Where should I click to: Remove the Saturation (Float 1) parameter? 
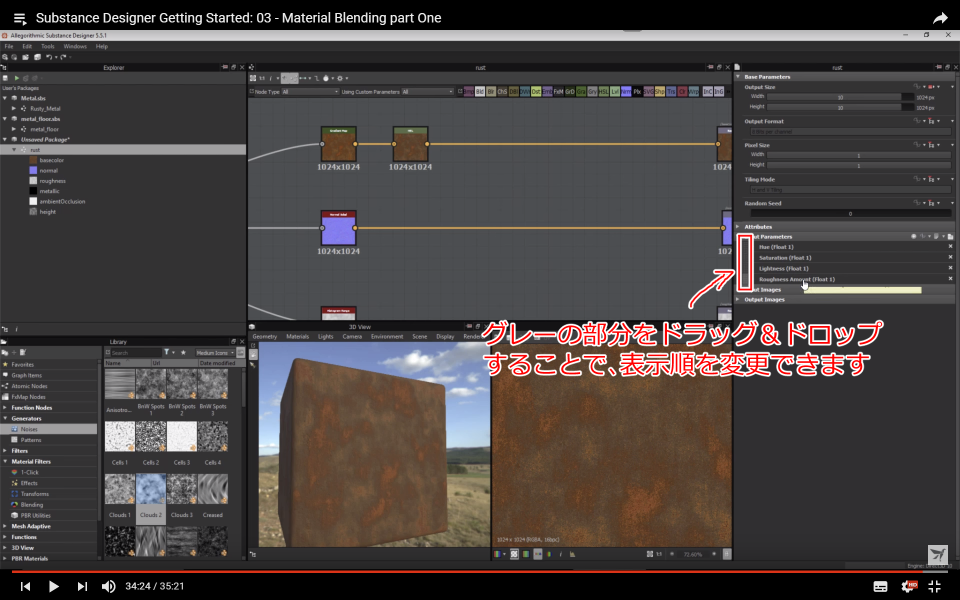[x=950, y=257]
